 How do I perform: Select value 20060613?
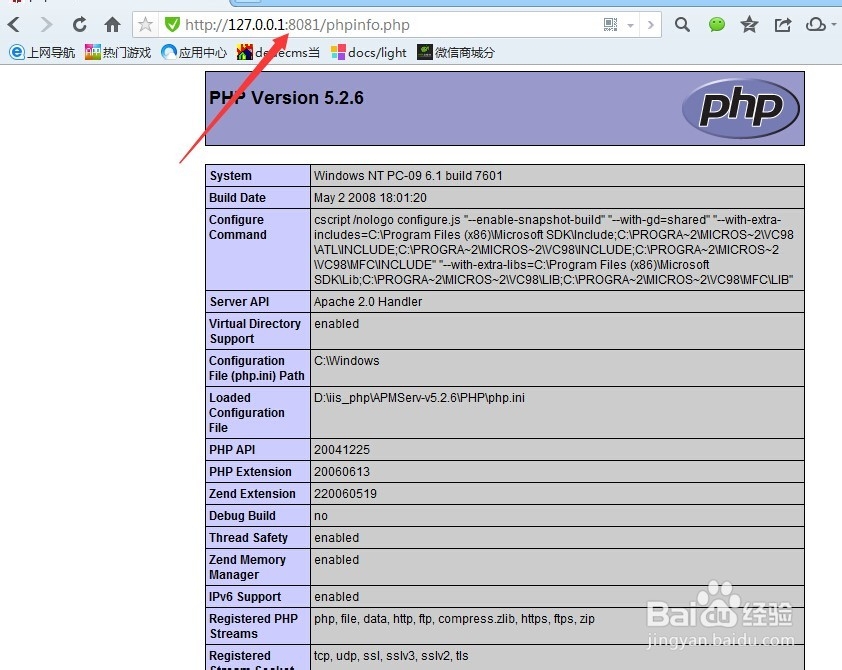click(342, 472)
